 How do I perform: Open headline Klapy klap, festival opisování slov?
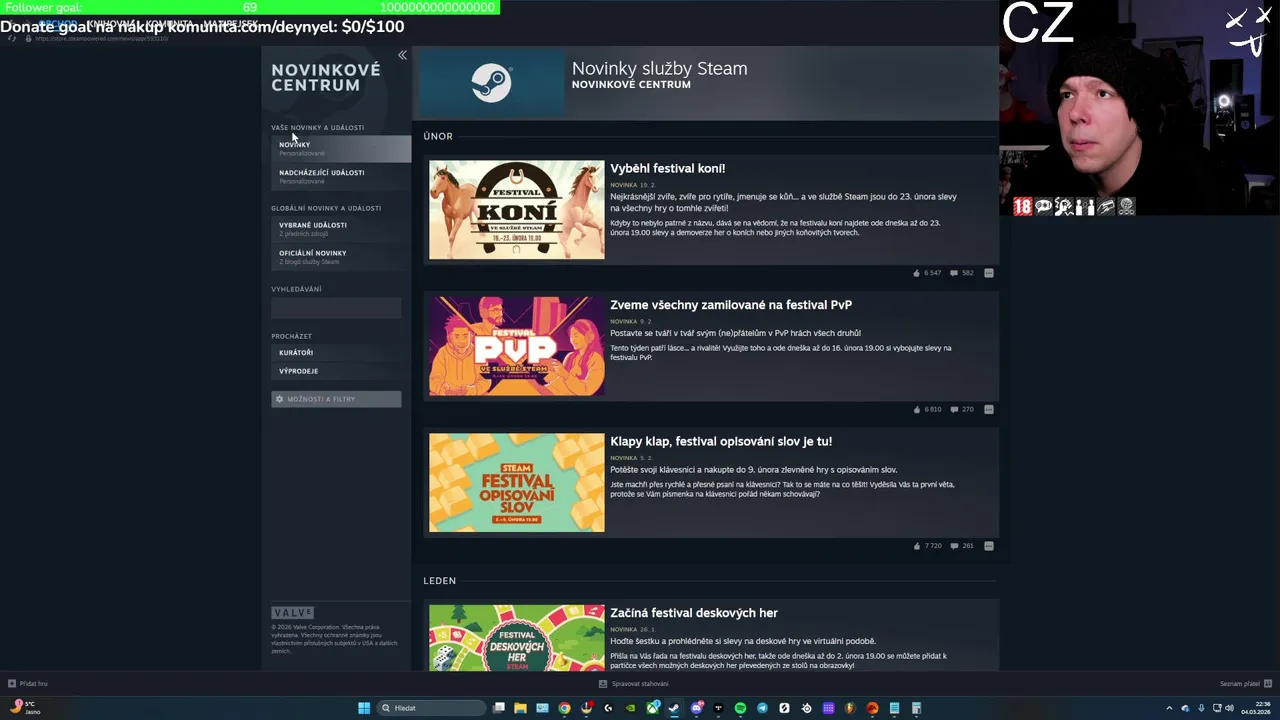pyautogui.click(x=721, y=441)
